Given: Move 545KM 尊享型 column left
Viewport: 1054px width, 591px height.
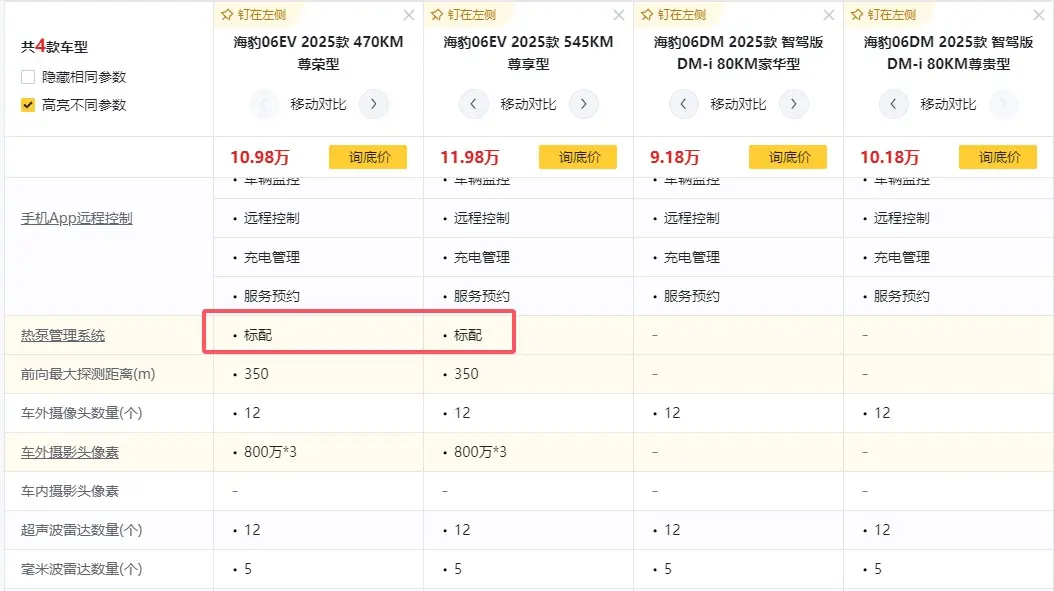Looking at the screenshot, I should pos(473,104).
